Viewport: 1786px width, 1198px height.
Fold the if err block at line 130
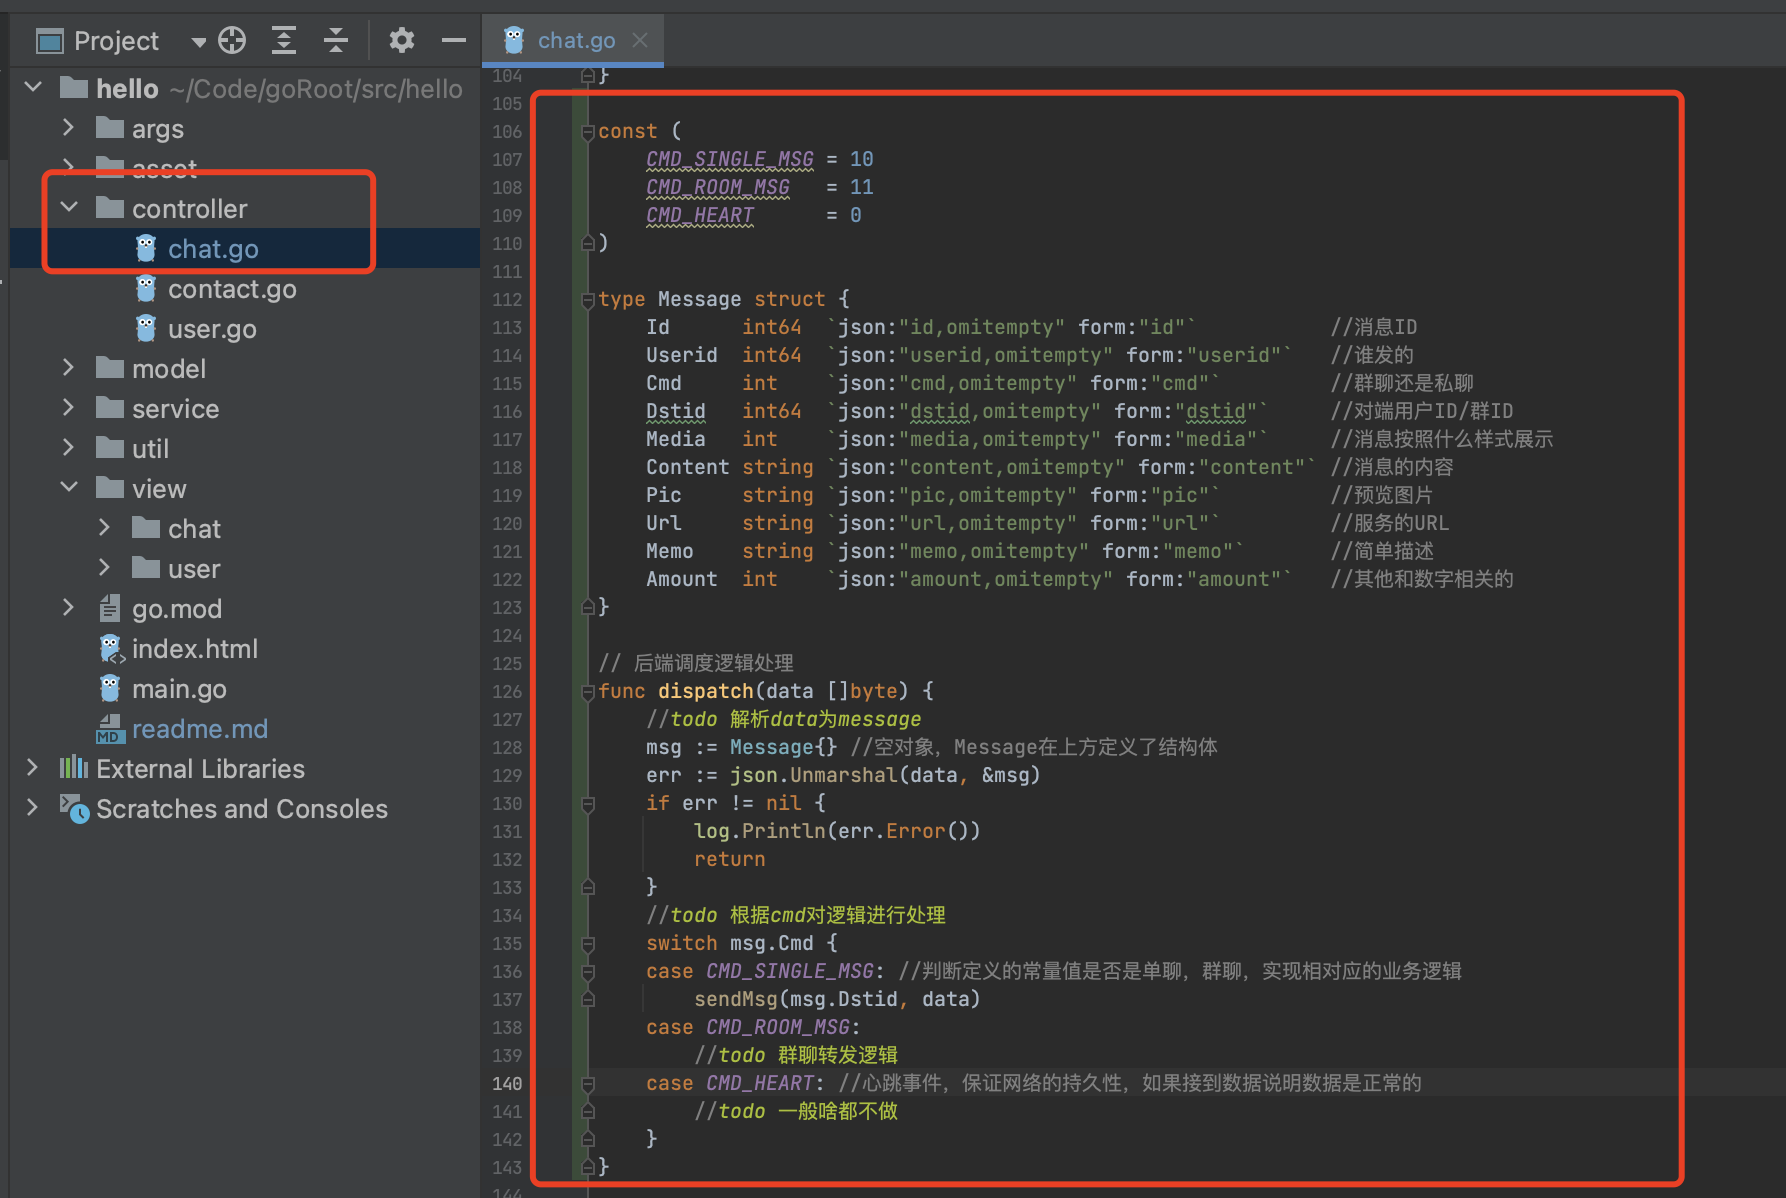point(588,803)
